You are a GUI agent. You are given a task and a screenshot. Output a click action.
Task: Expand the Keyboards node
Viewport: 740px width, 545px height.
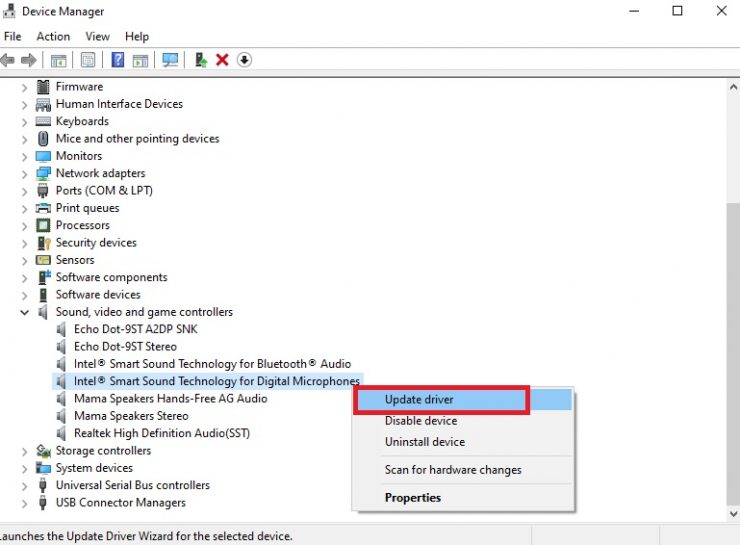point(25,122)
